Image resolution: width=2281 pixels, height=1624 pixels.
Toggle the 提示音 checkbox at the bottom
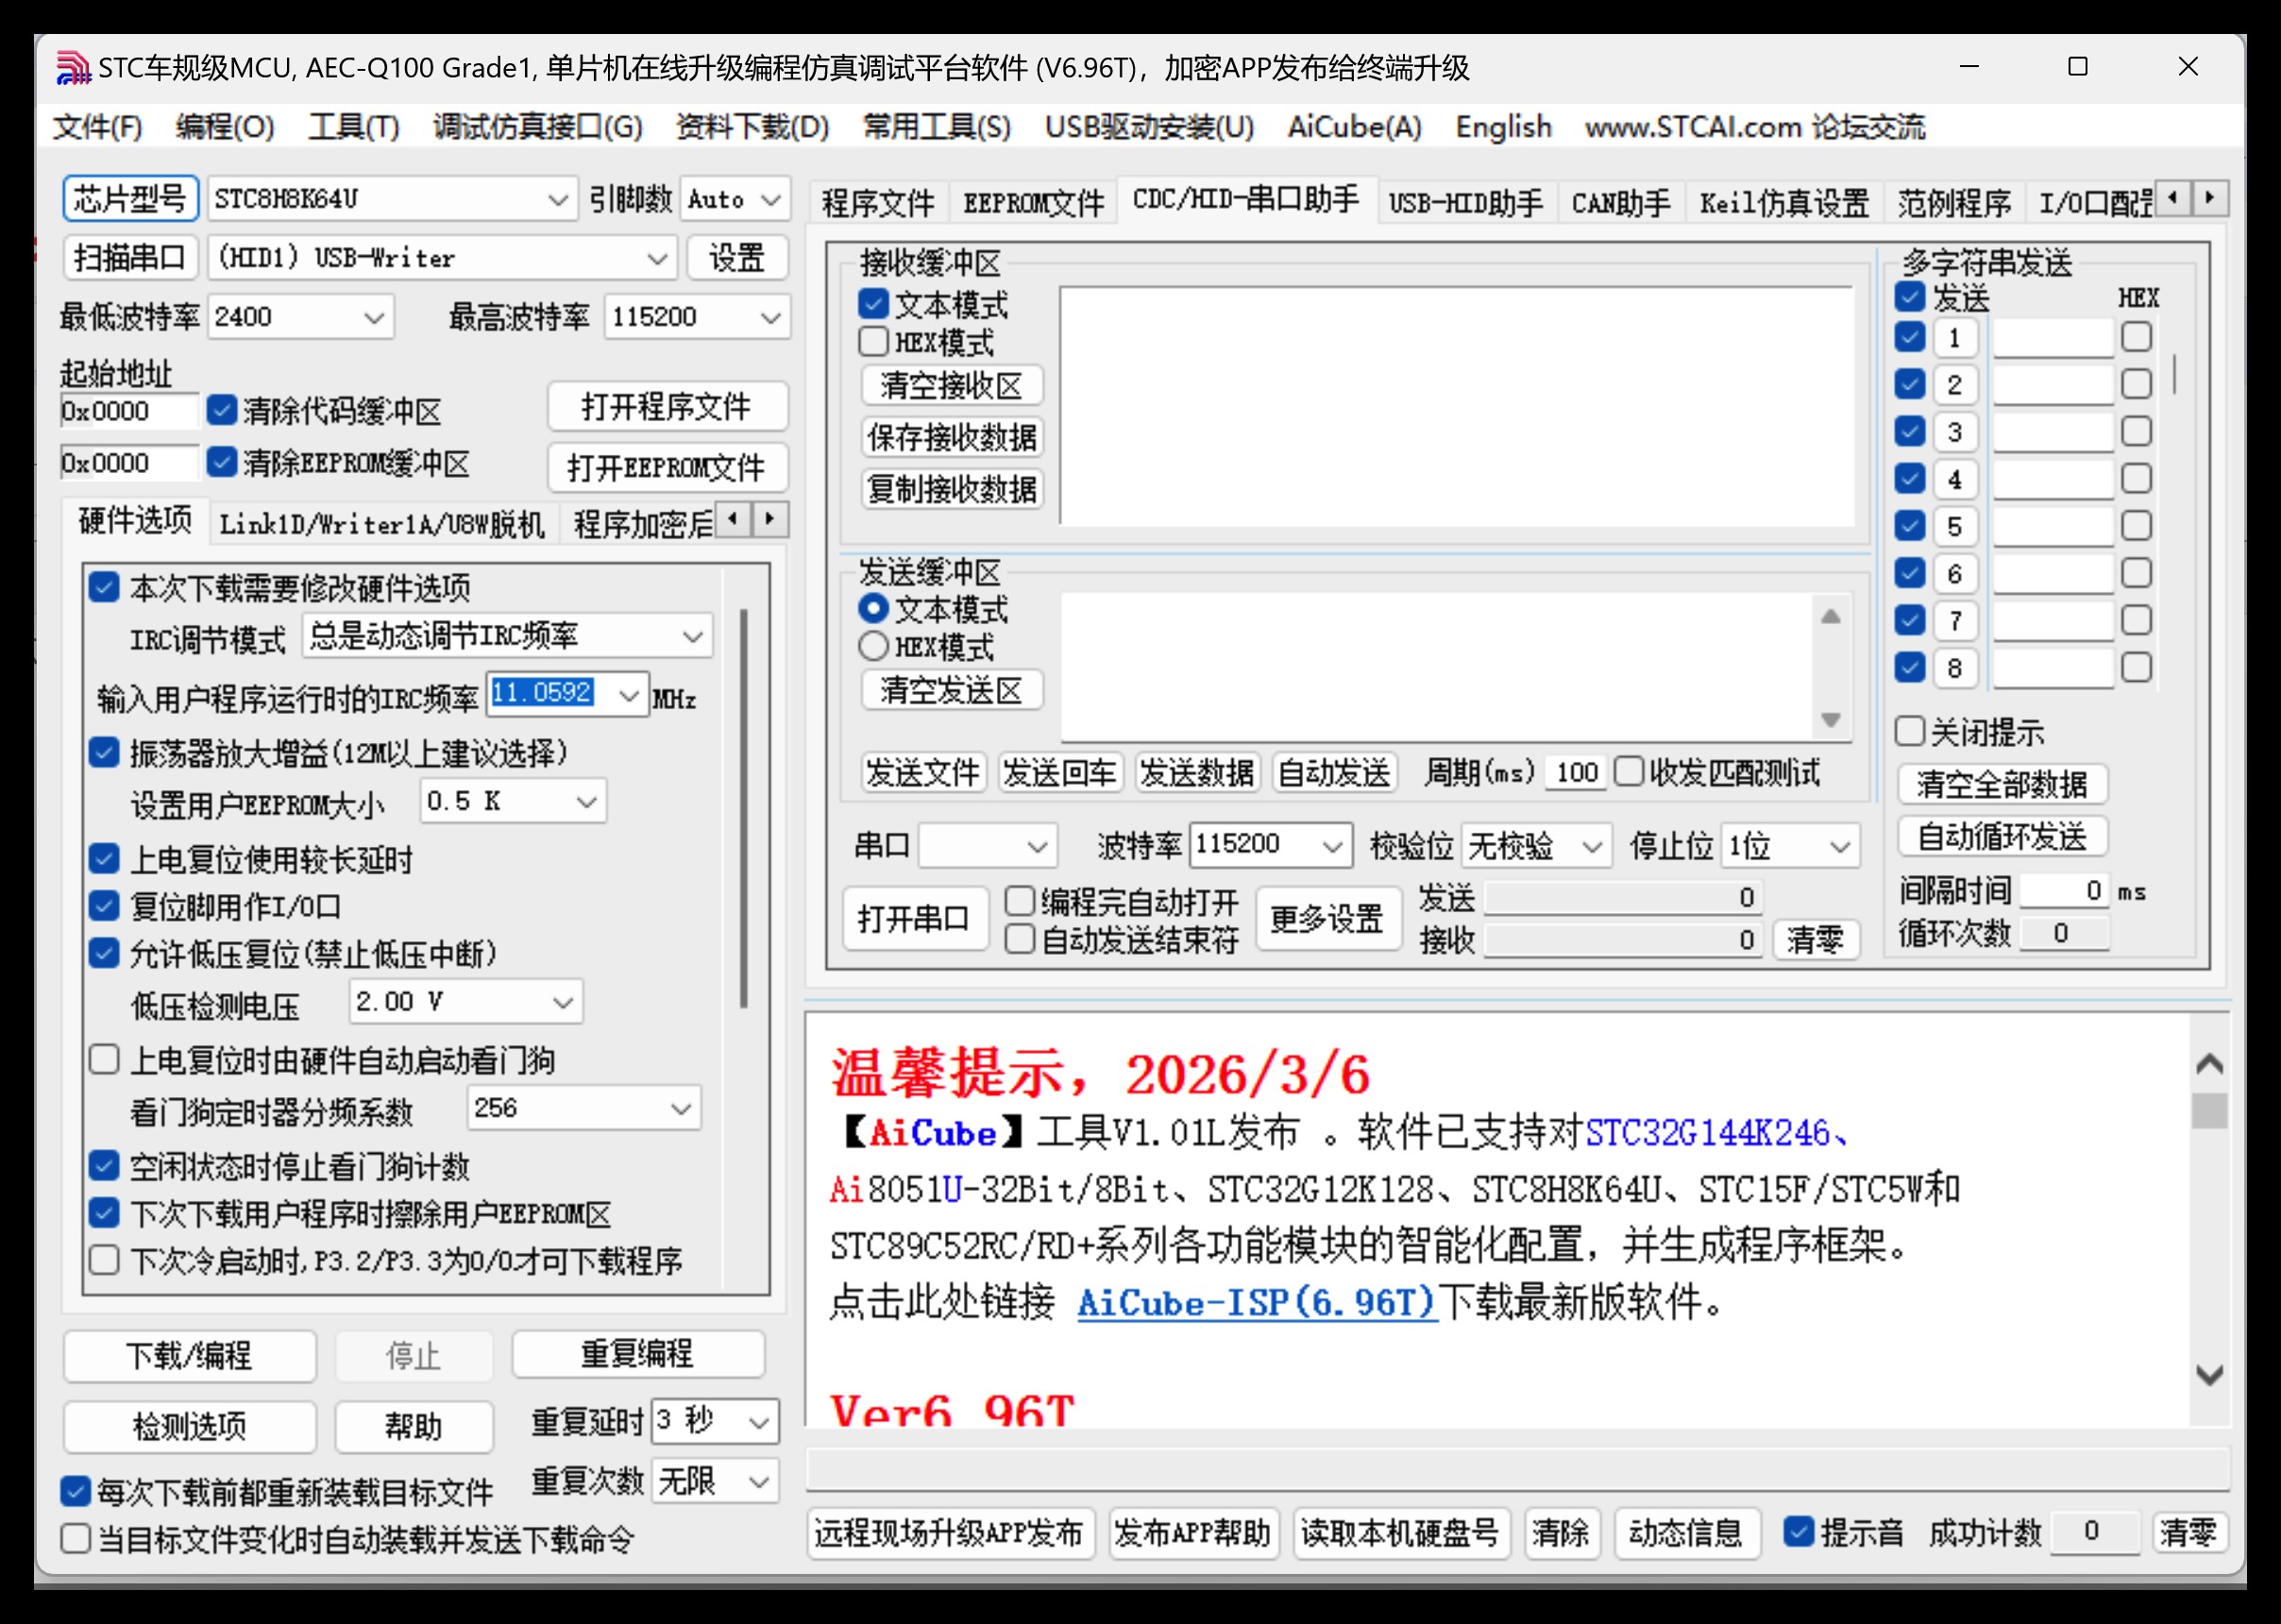[1800, 1533]
